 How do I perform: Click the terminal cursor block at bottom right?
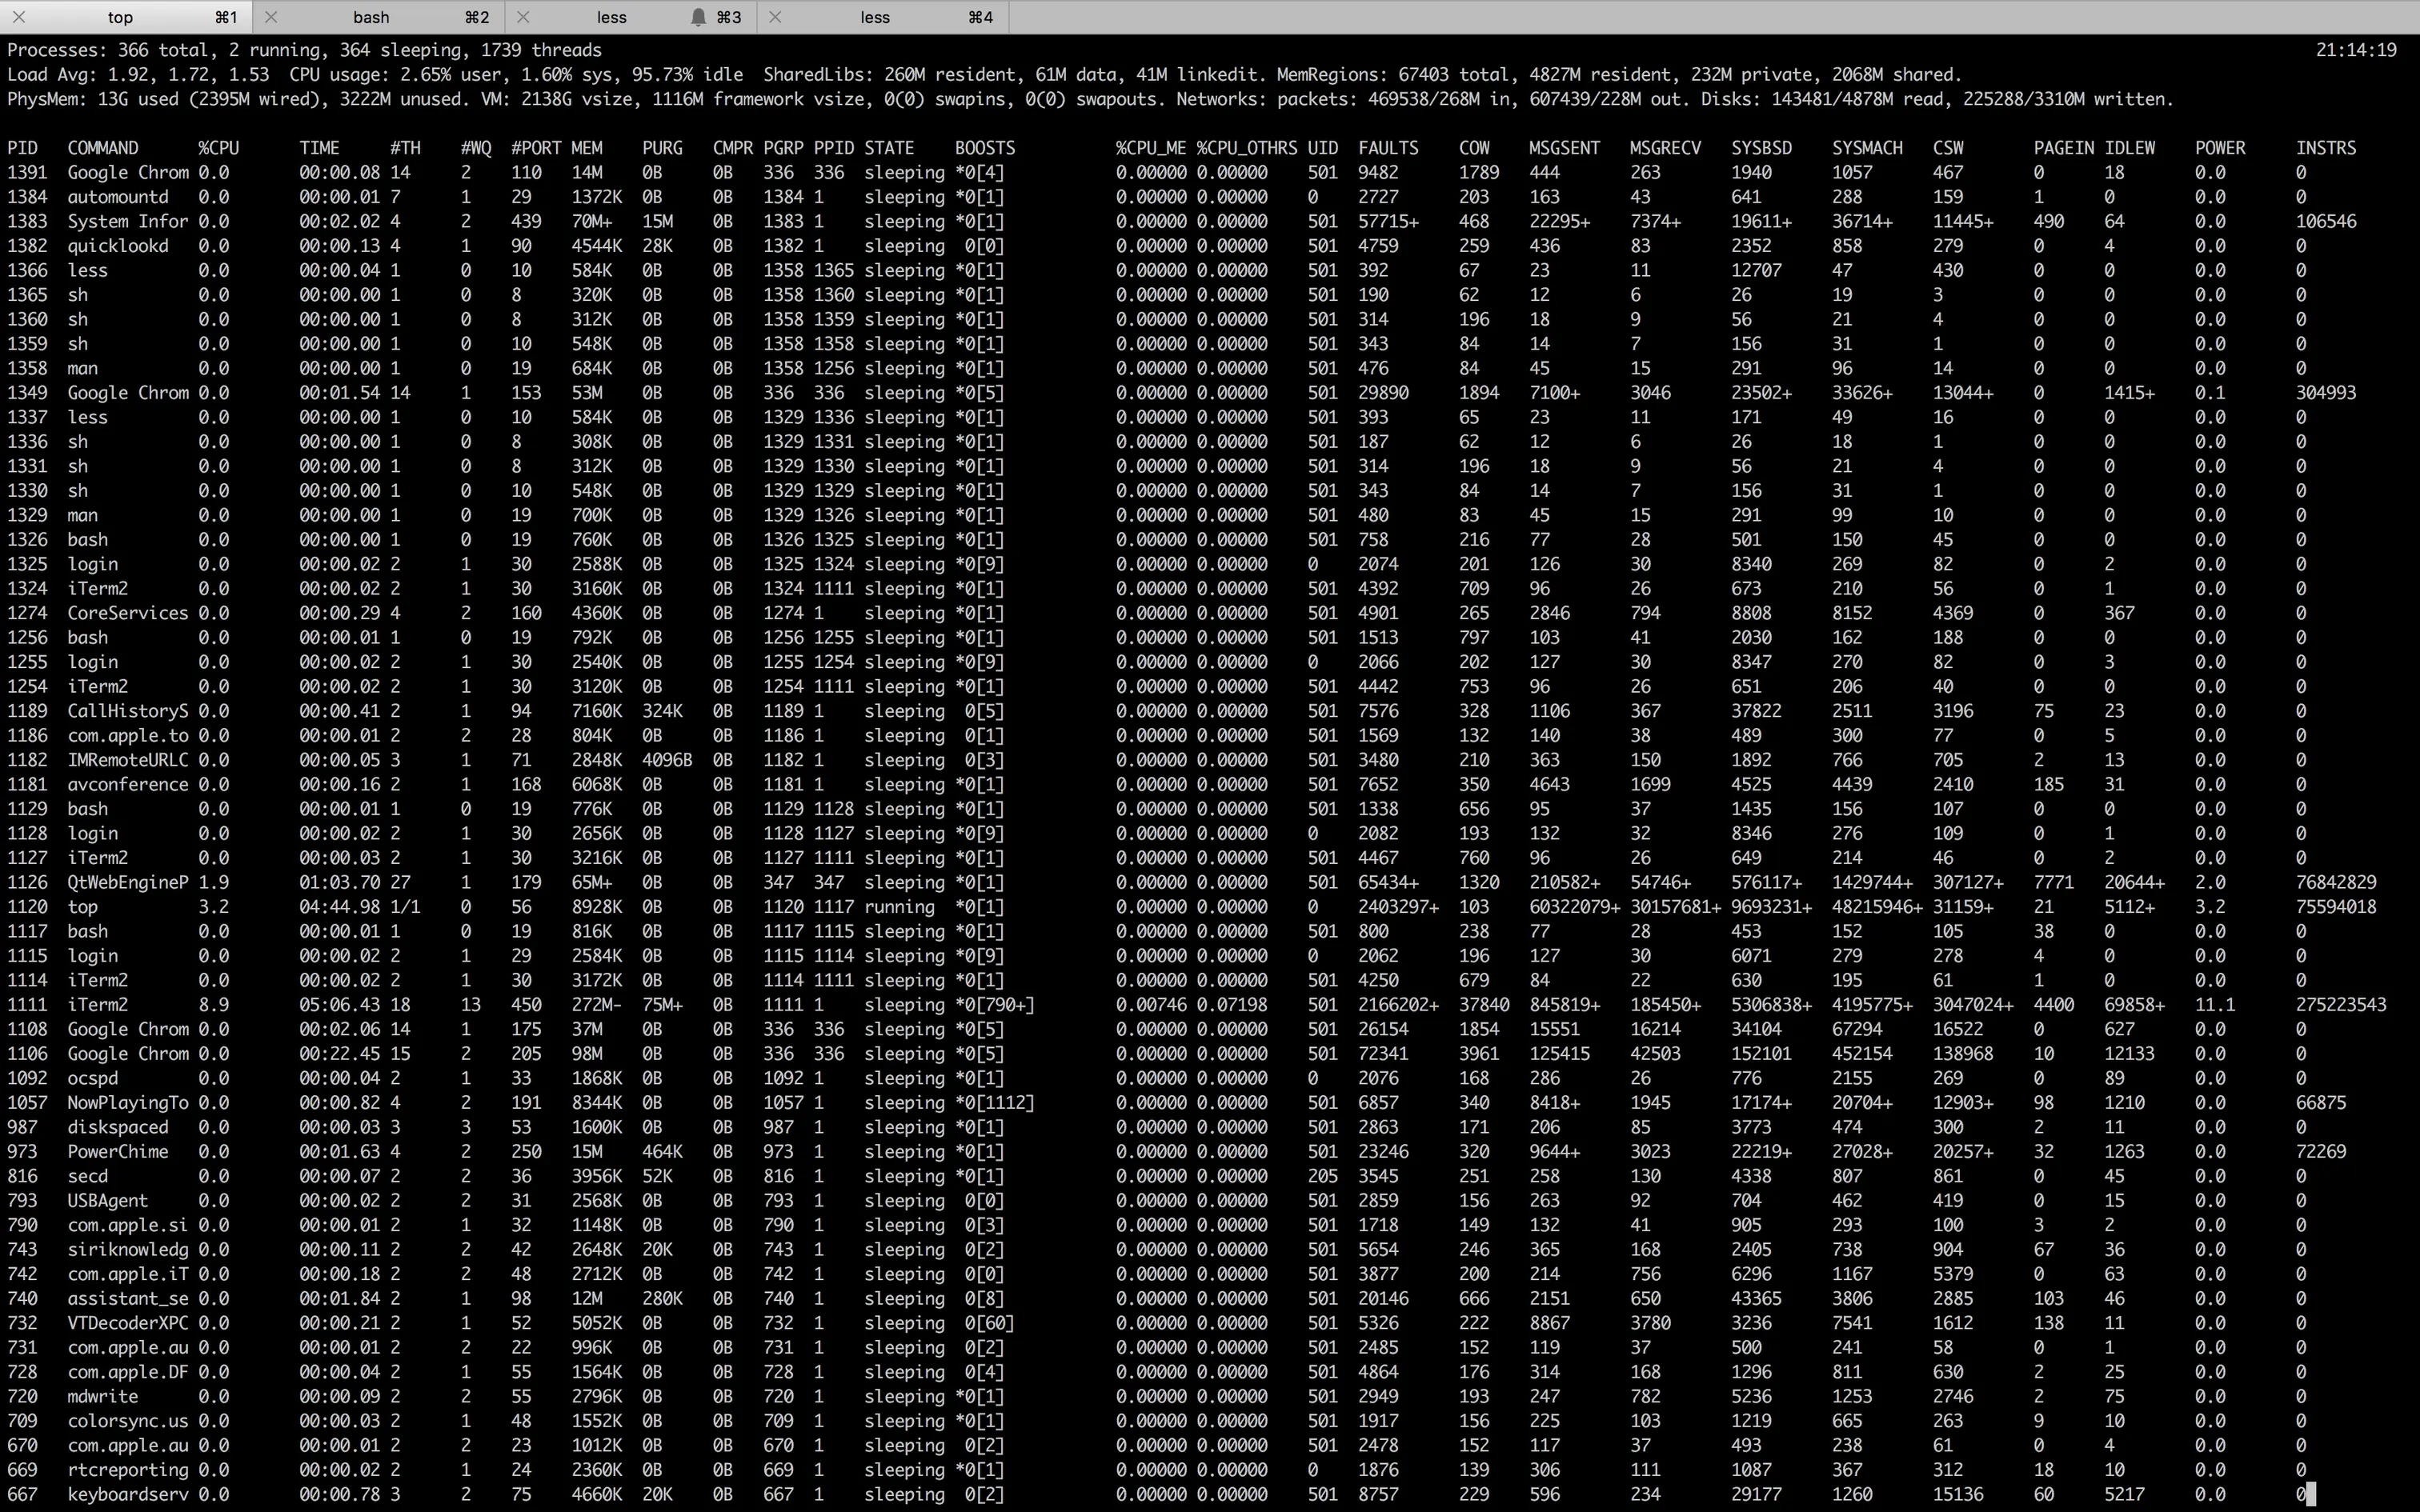(2311, 1494)
